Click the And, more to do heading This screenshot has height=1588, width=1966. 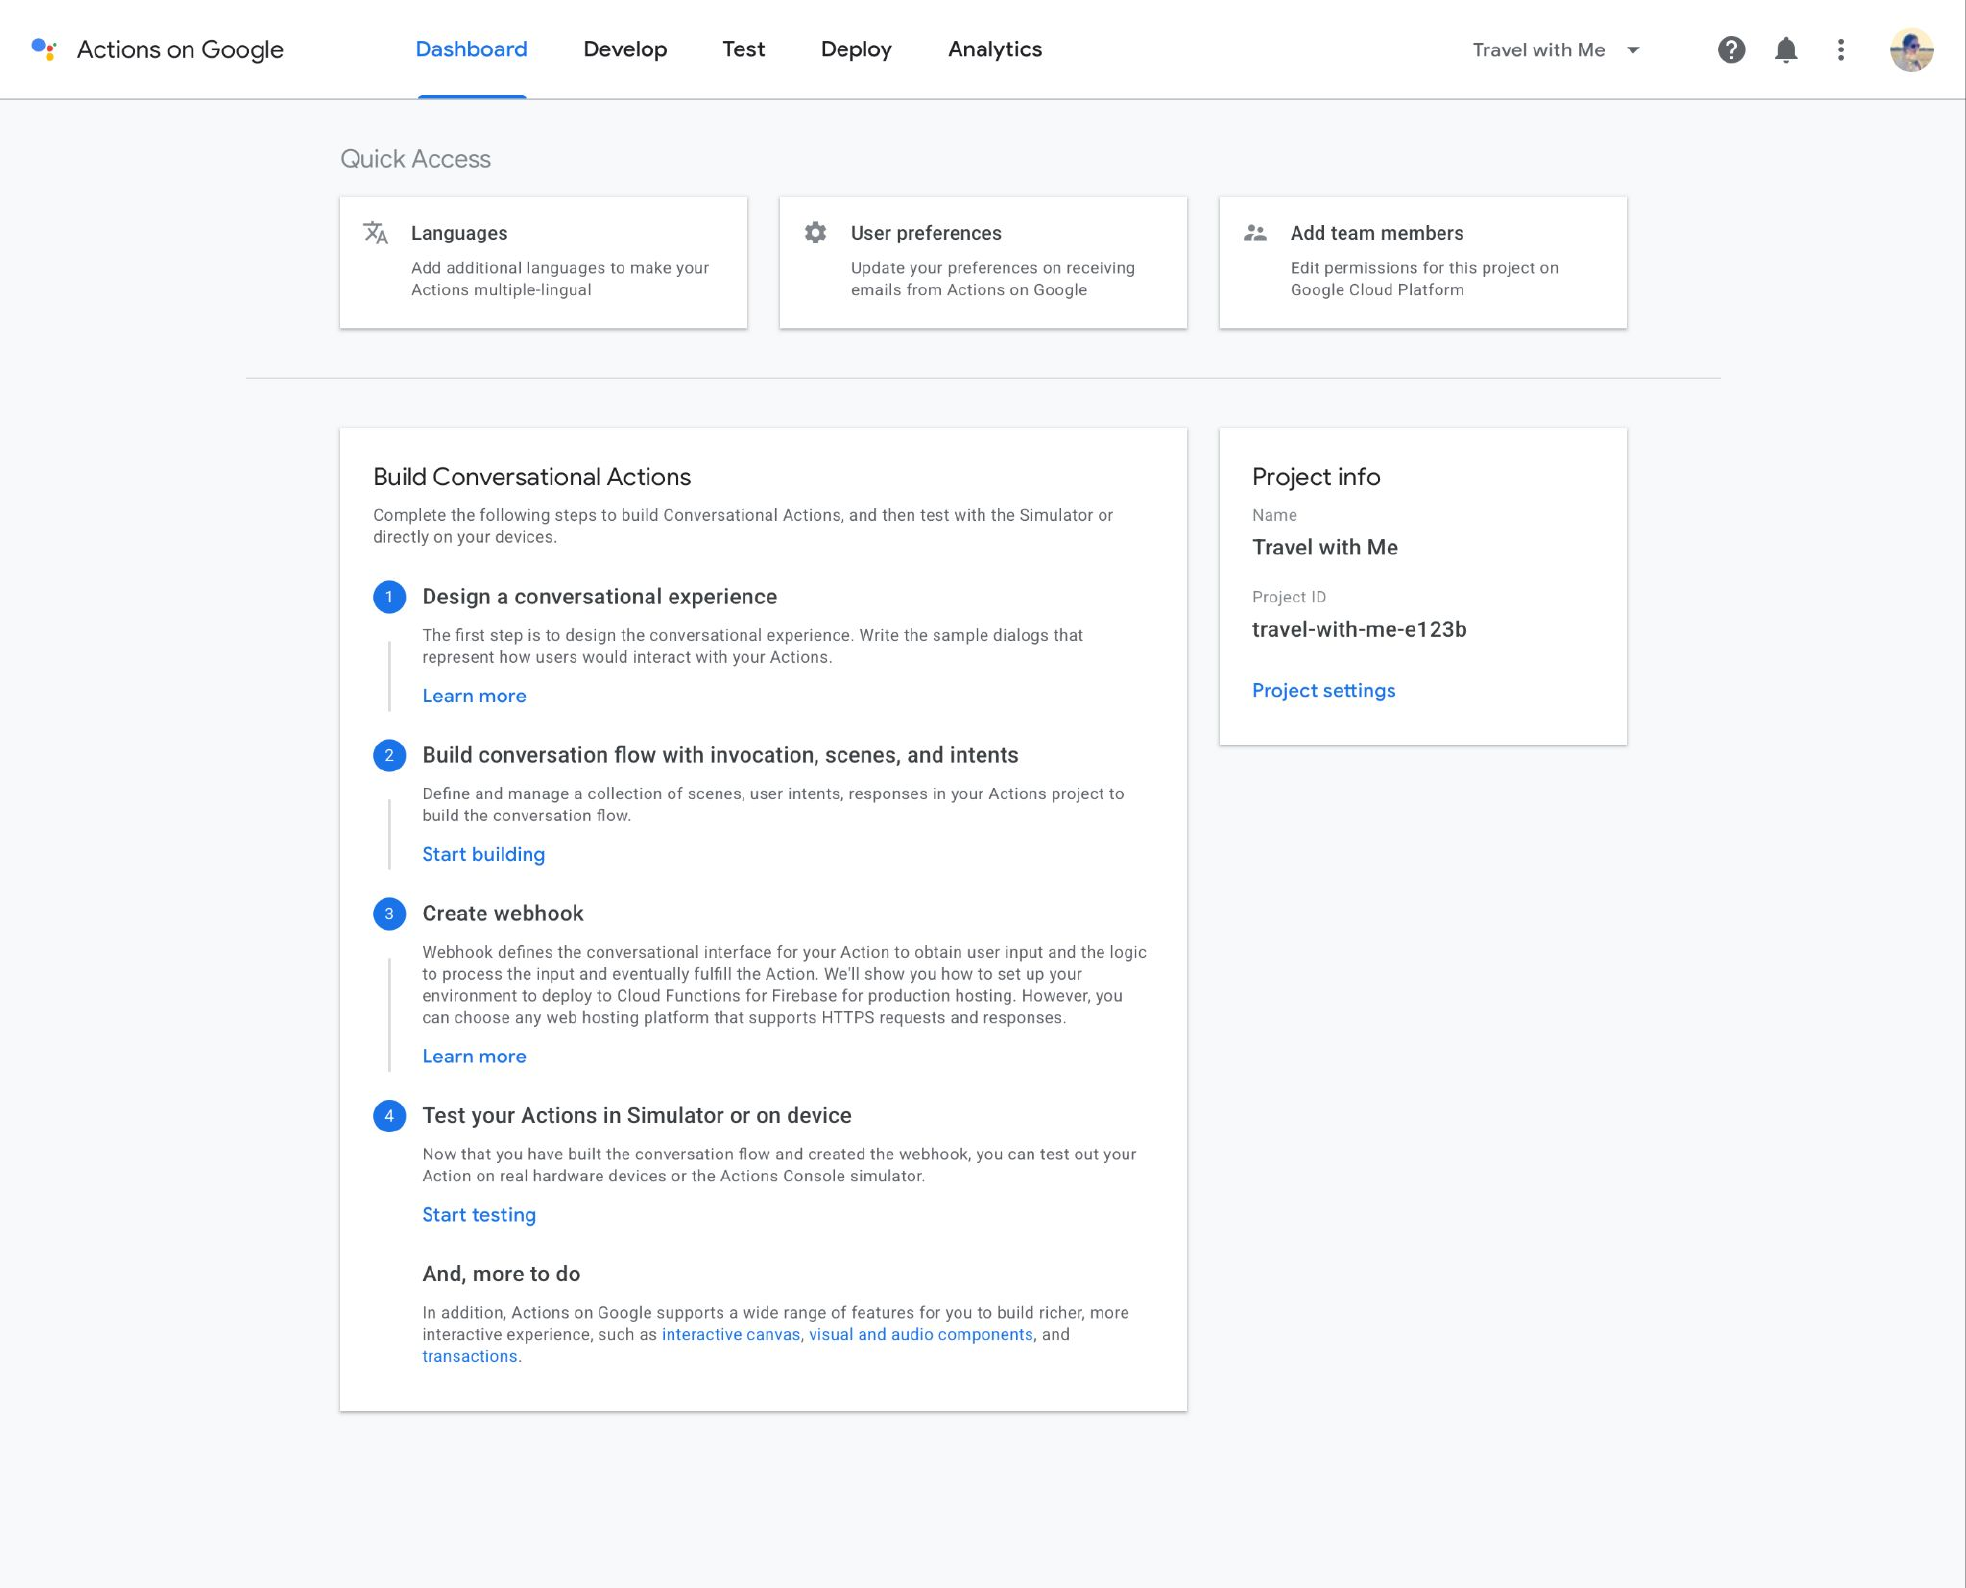(x=501, y=1274)
